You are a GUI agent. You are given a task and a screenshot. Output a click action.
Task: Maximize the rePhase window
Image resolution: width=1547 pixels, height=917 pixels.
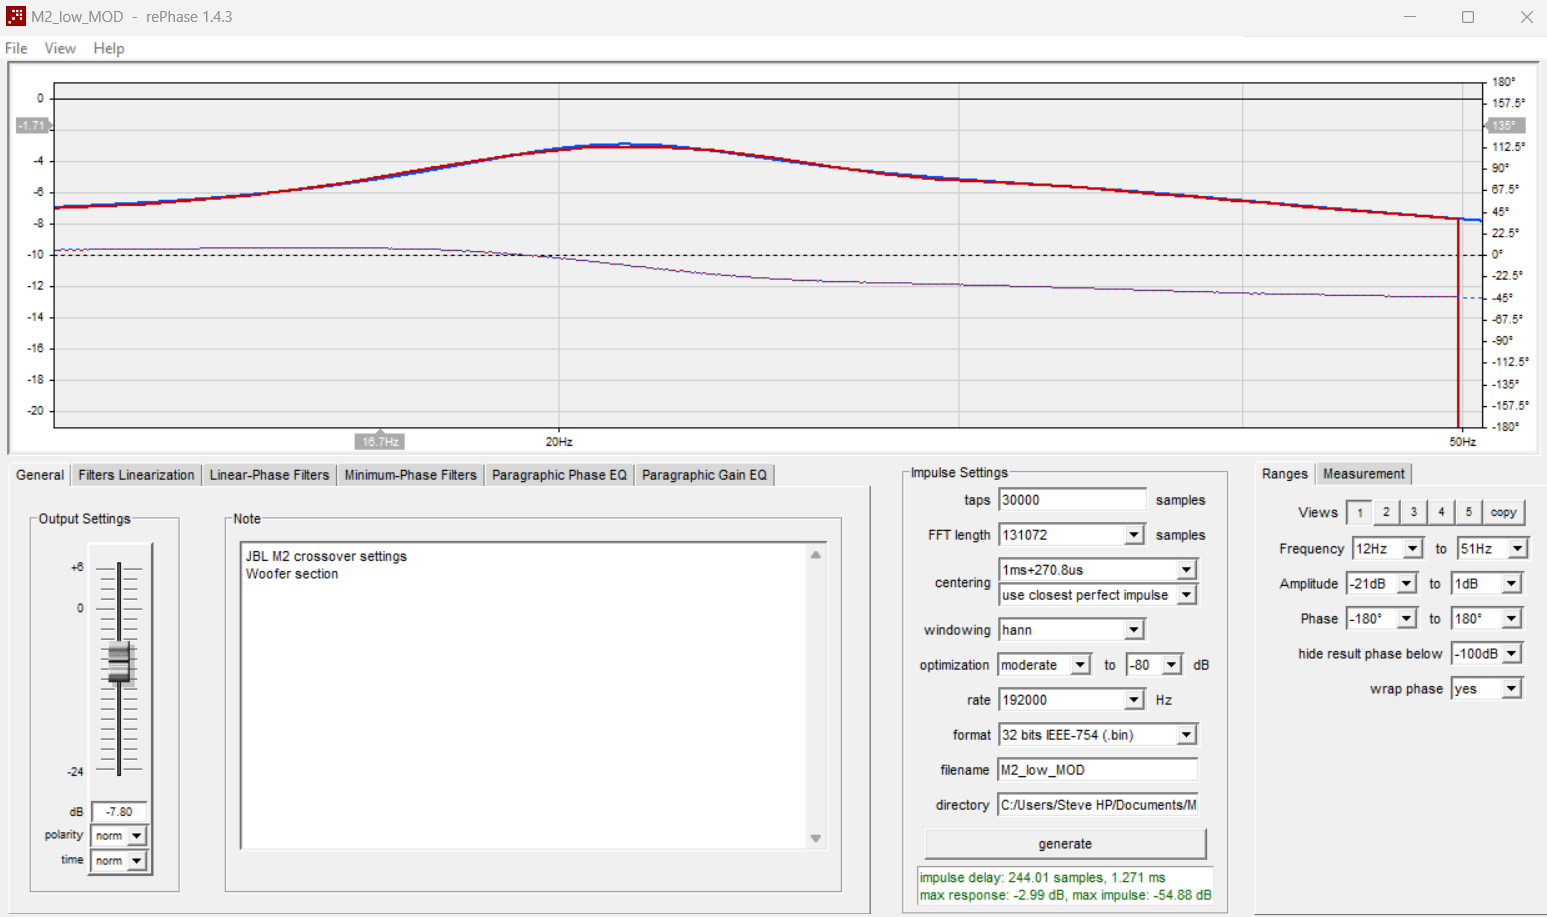(x=1468, y=17)
